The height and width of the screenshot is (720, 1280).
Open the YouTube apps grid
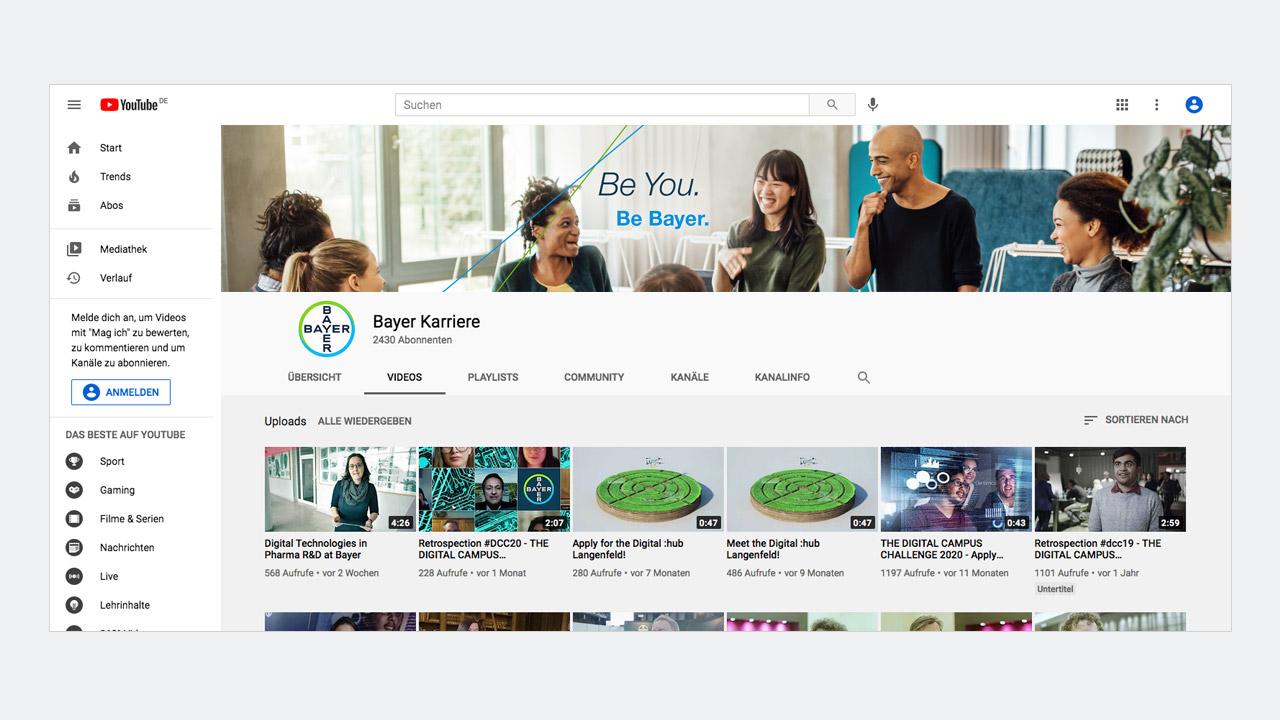coord(1122,105)
